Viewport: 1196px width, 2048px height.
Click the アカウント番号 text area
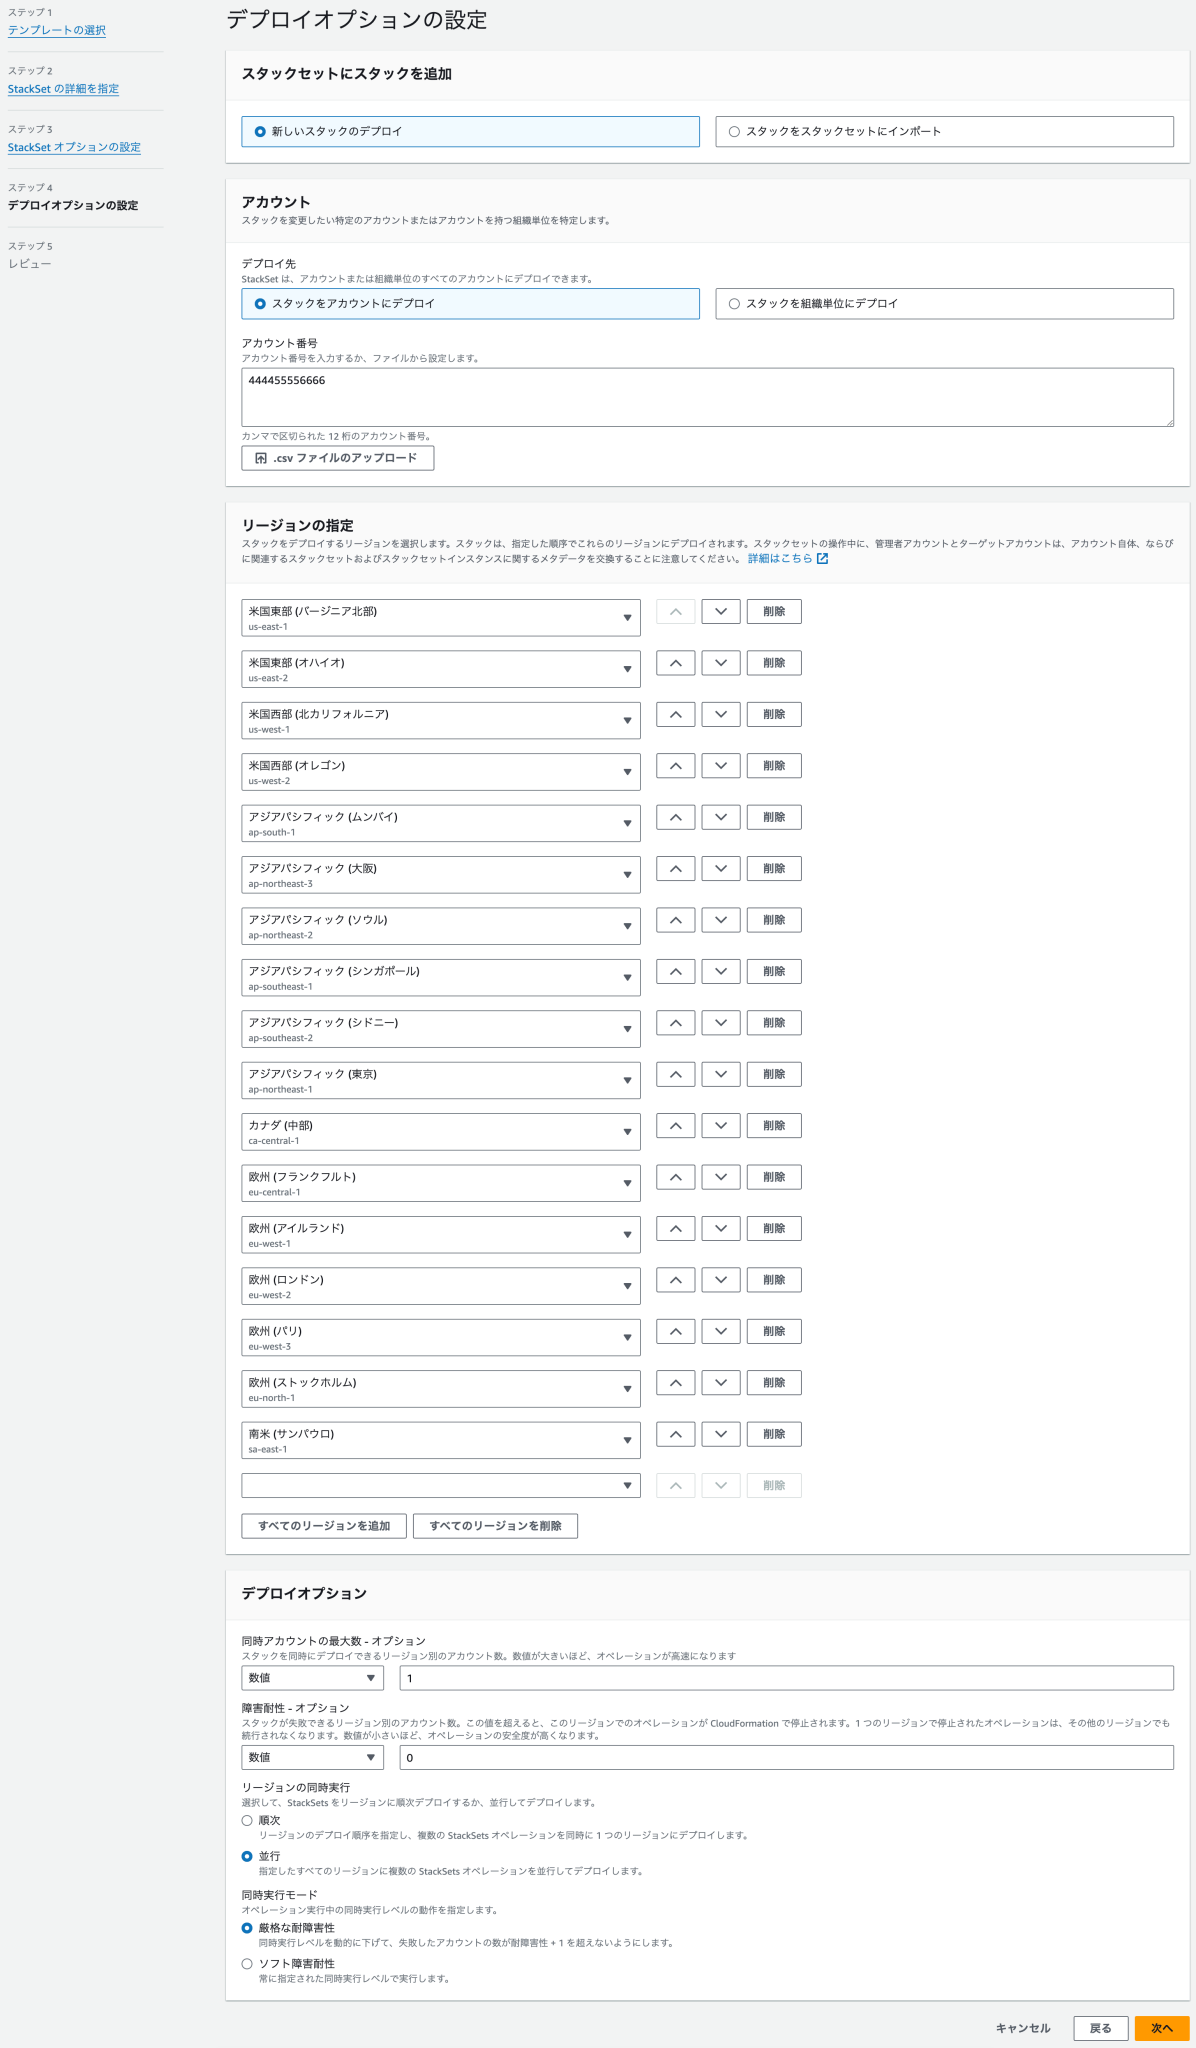pos(706,397)
